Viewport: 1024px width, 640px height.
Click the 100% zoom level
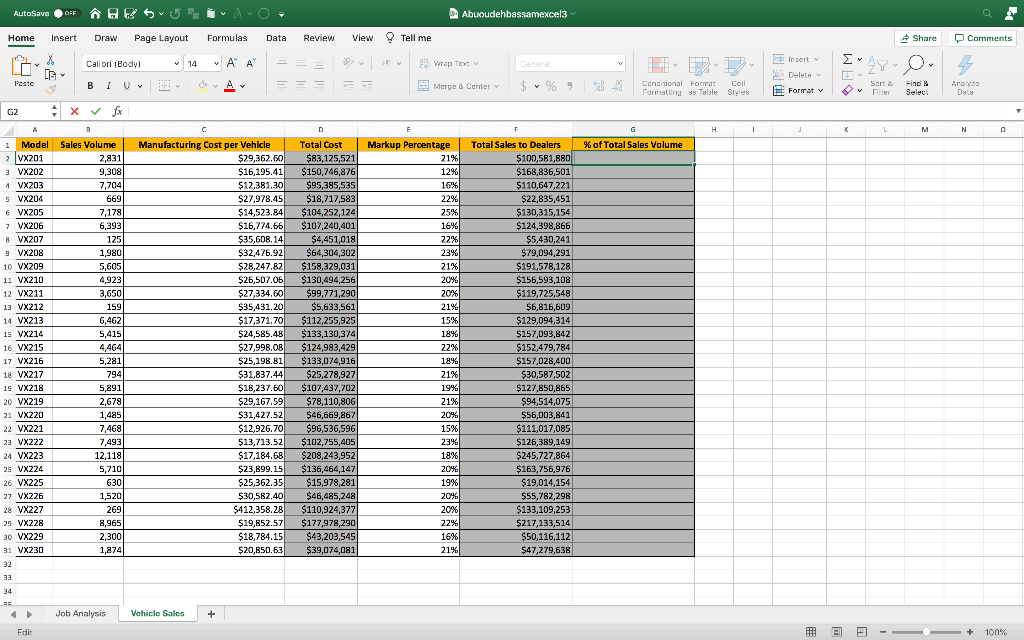coord(995,632)
